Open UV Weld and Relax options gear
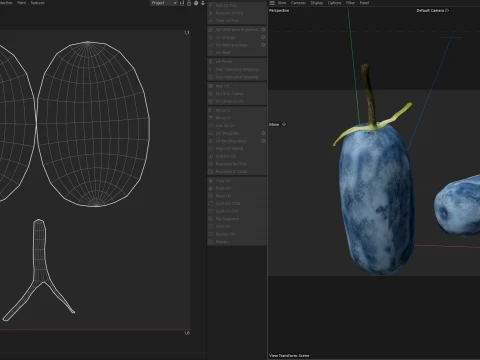The image size is (480, 360). tap(263, 45)
